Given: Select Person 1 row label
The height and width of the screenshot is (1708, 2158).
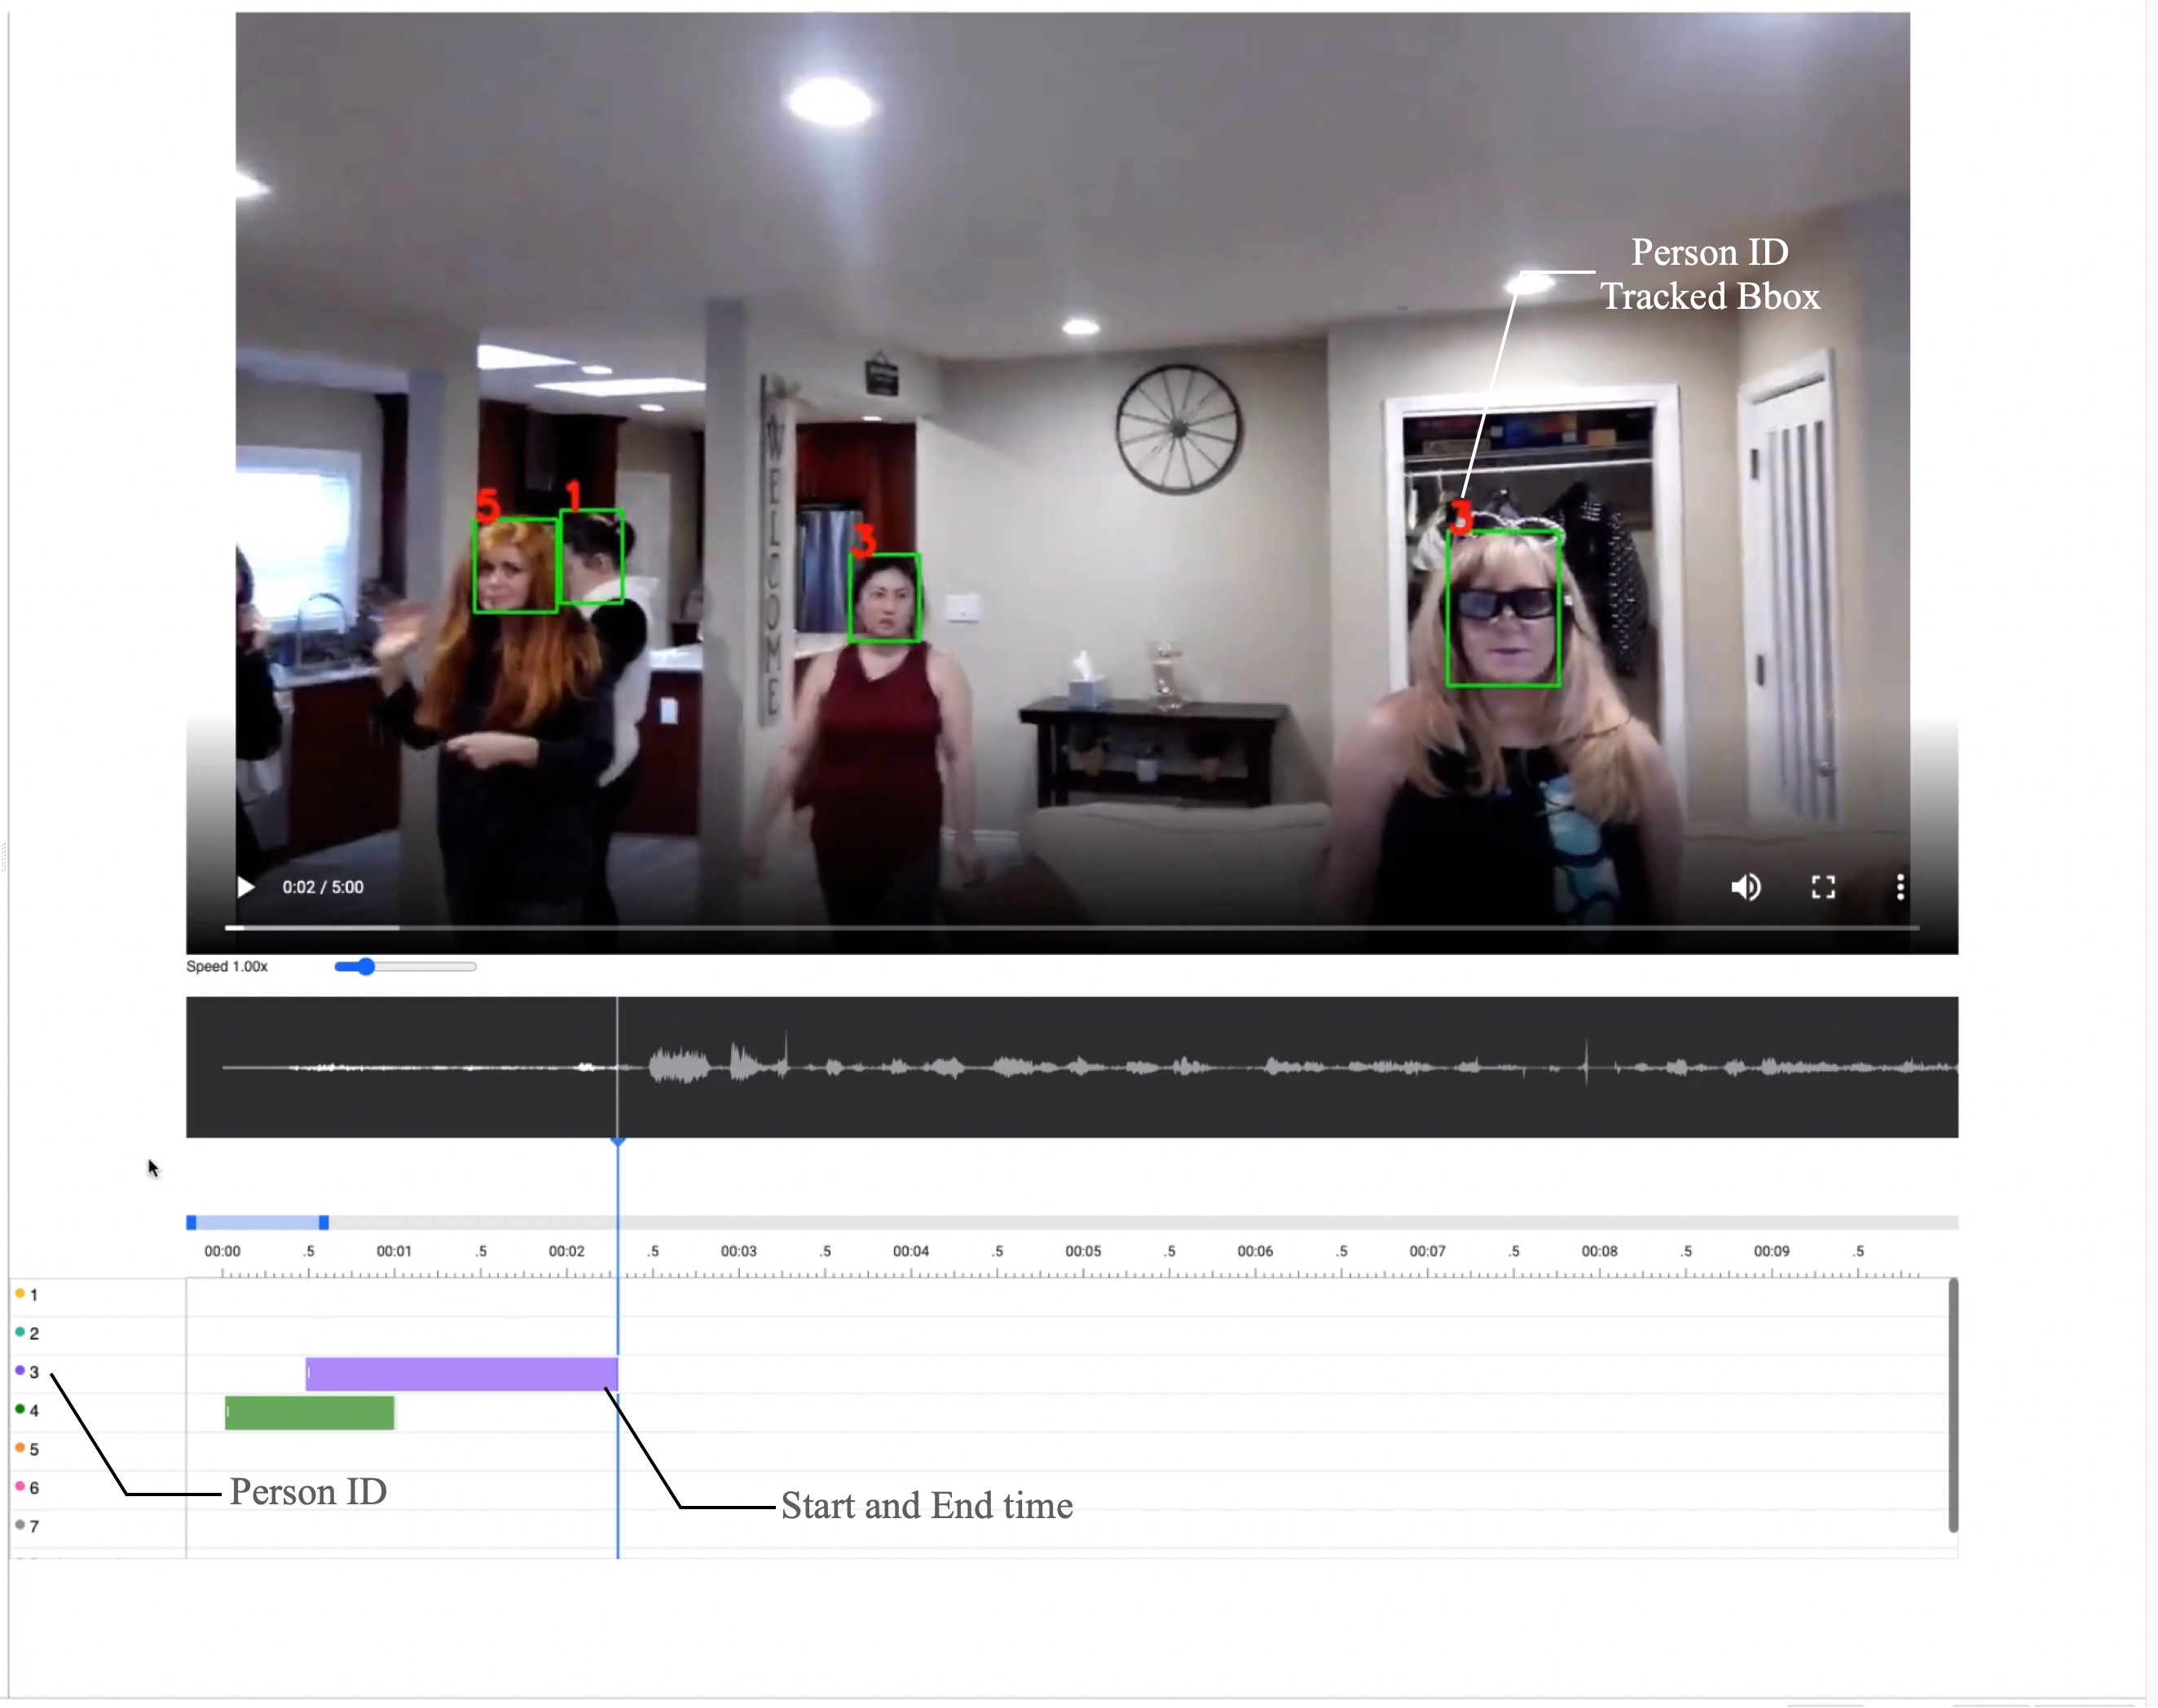Looking at the screenshot, I should (x=32, y=1295).
